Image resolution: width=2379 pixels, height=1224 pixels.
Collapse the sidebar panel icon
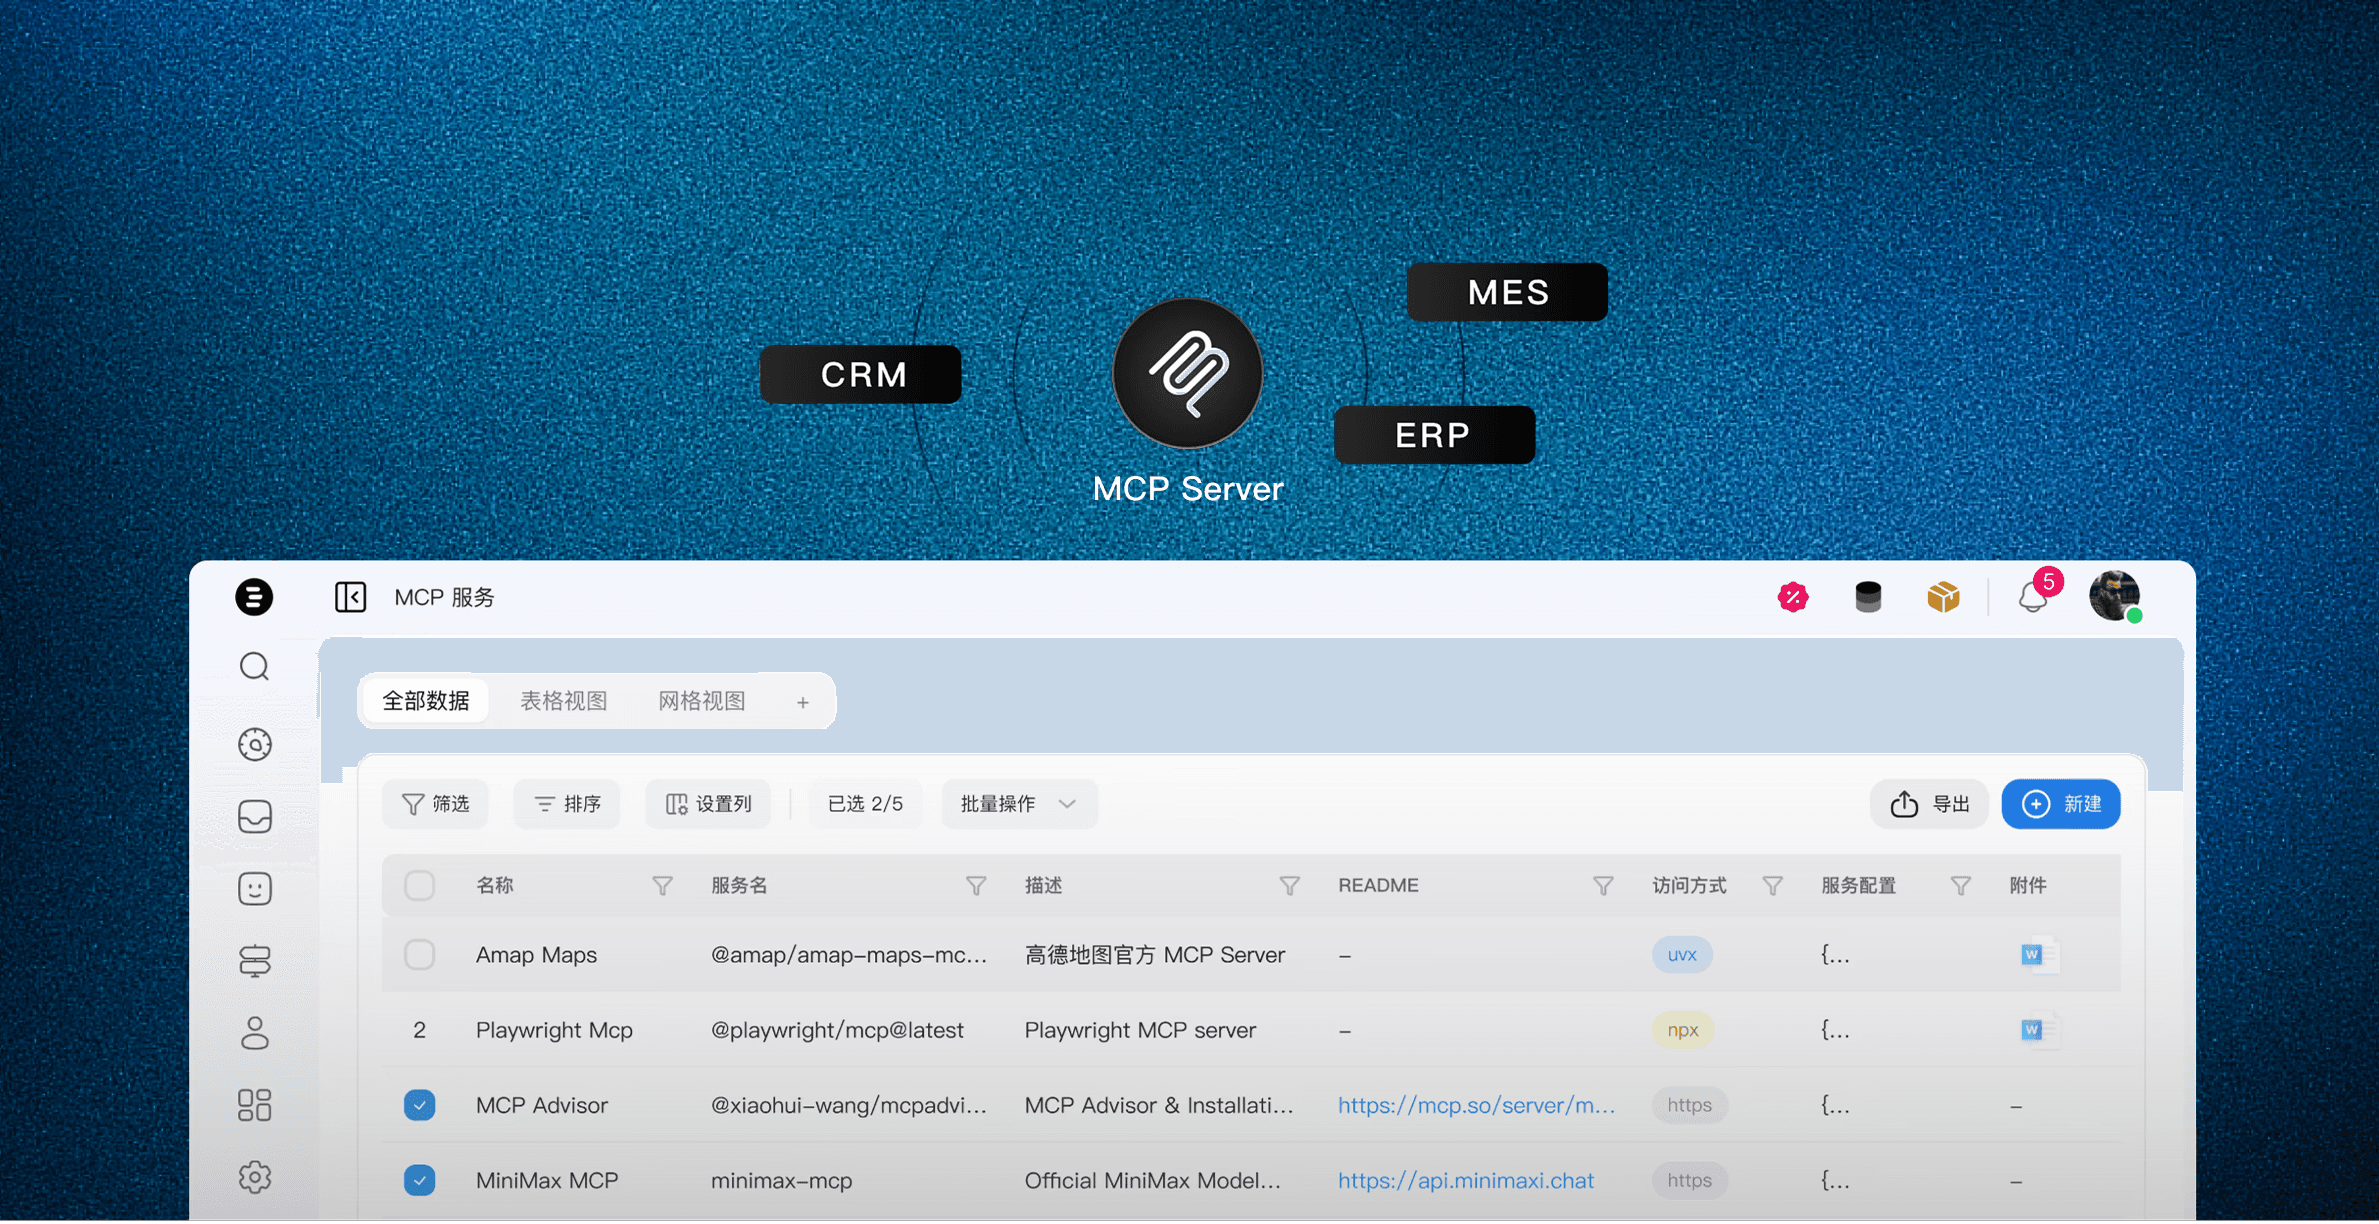350,597
